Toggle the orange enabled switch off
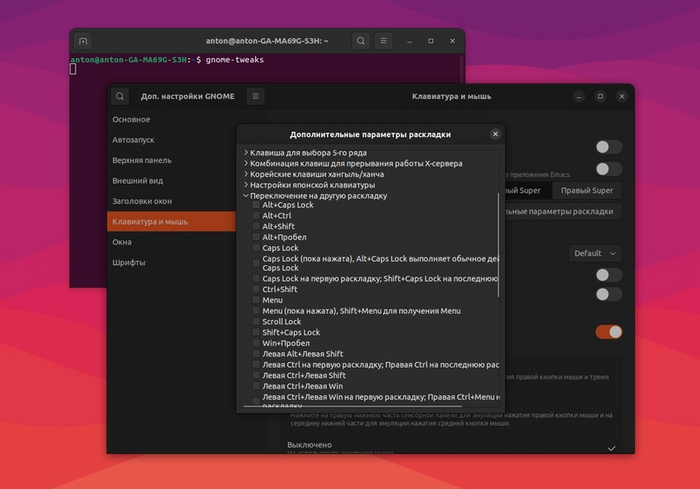 608,332
